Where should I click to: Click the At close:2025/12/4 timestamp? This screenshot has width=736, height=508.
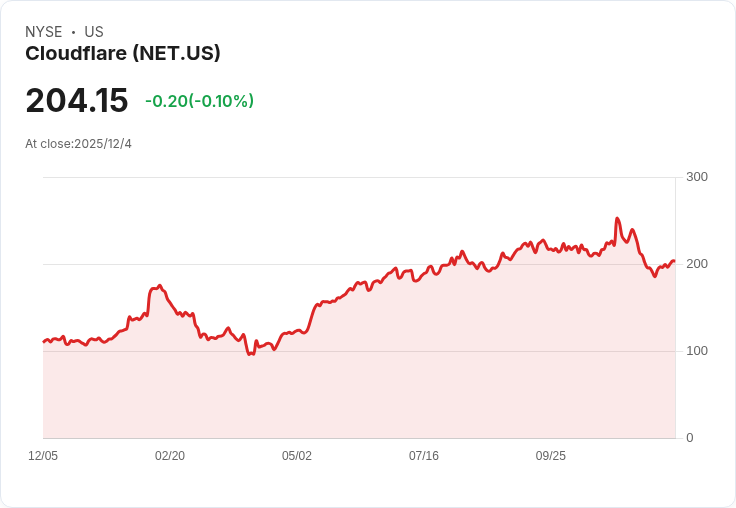(78, 144)
